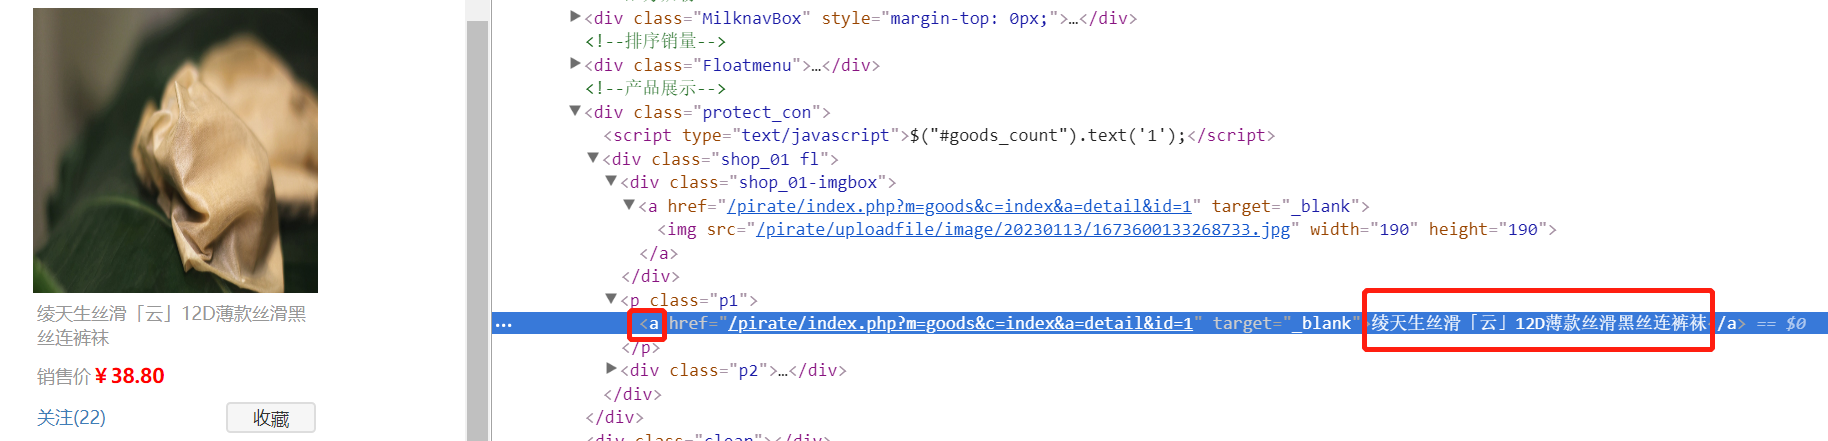Collapse the p class p1 node
The image size is (1828, 441).
[x=611, y=299]
